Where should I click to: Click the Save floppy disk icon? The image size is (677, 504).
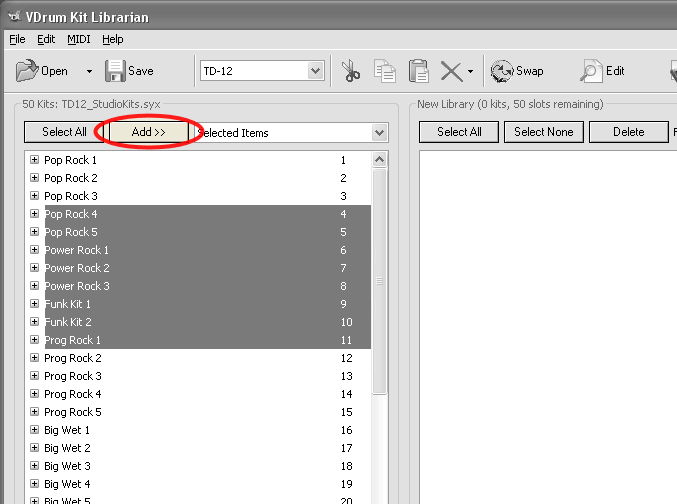115,71
